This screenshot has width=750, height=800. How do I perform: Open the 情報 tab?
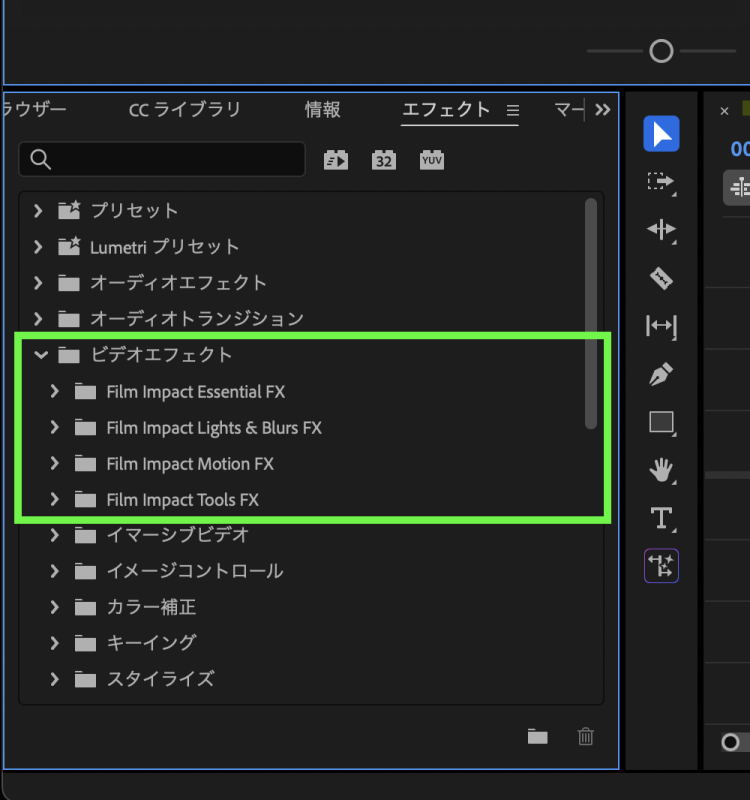322,110
